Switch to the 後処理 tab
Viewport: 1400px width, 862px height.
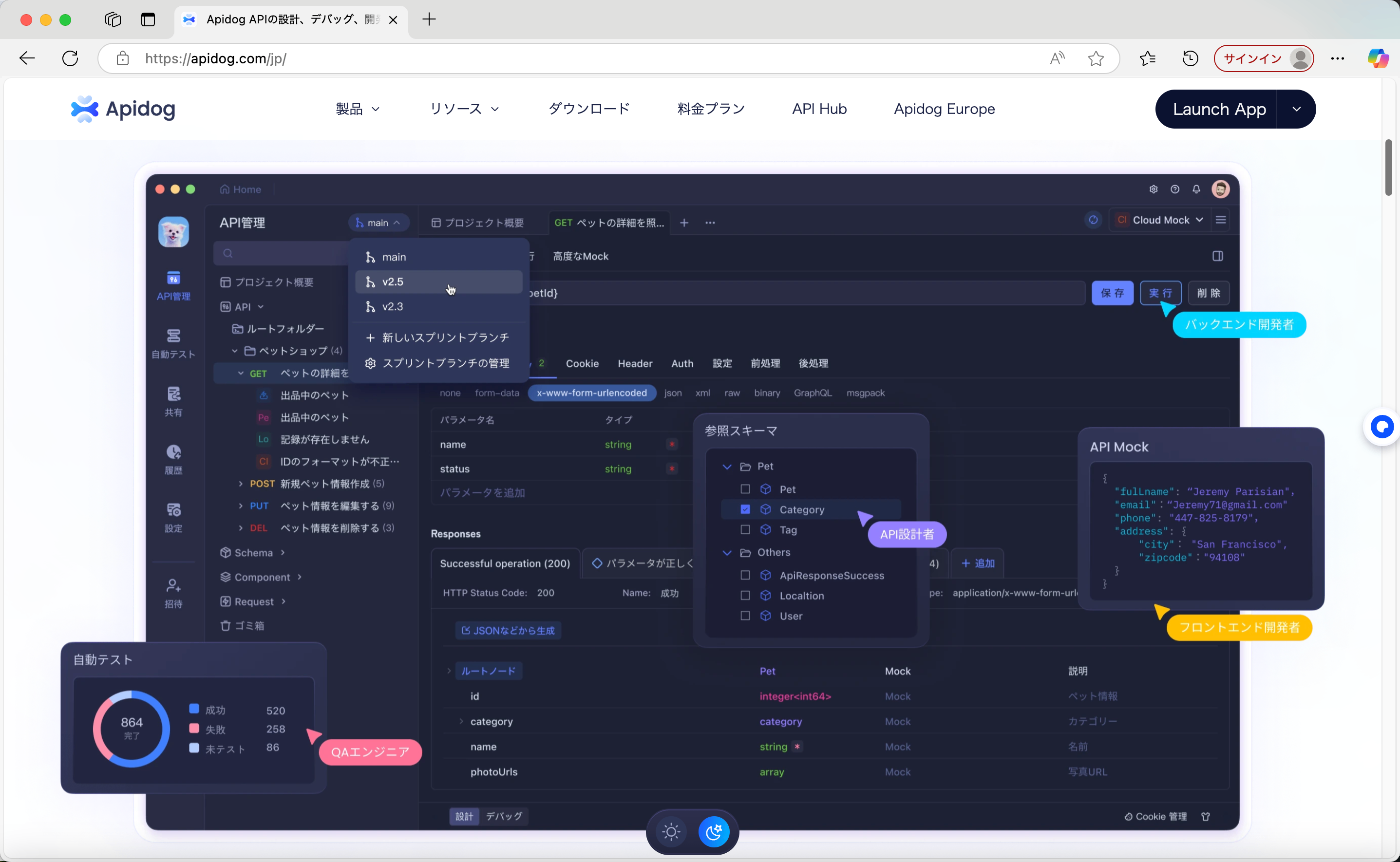(x=813, y=363)
